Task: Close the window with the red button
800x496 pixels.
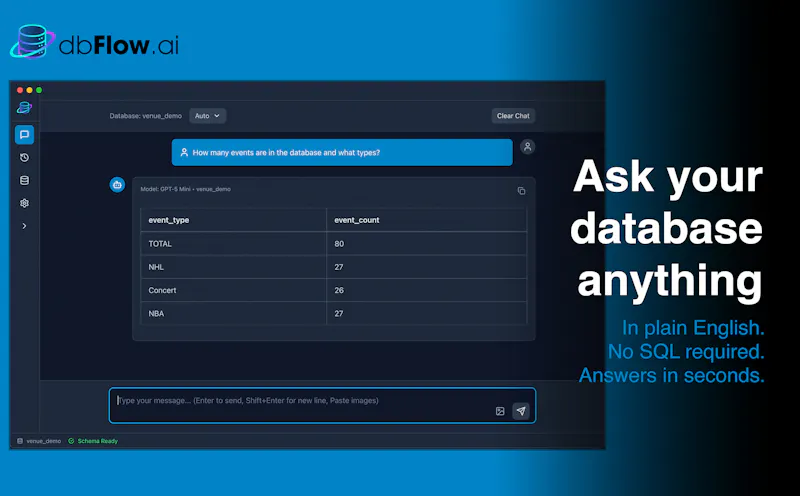Action: click(20, 90)
